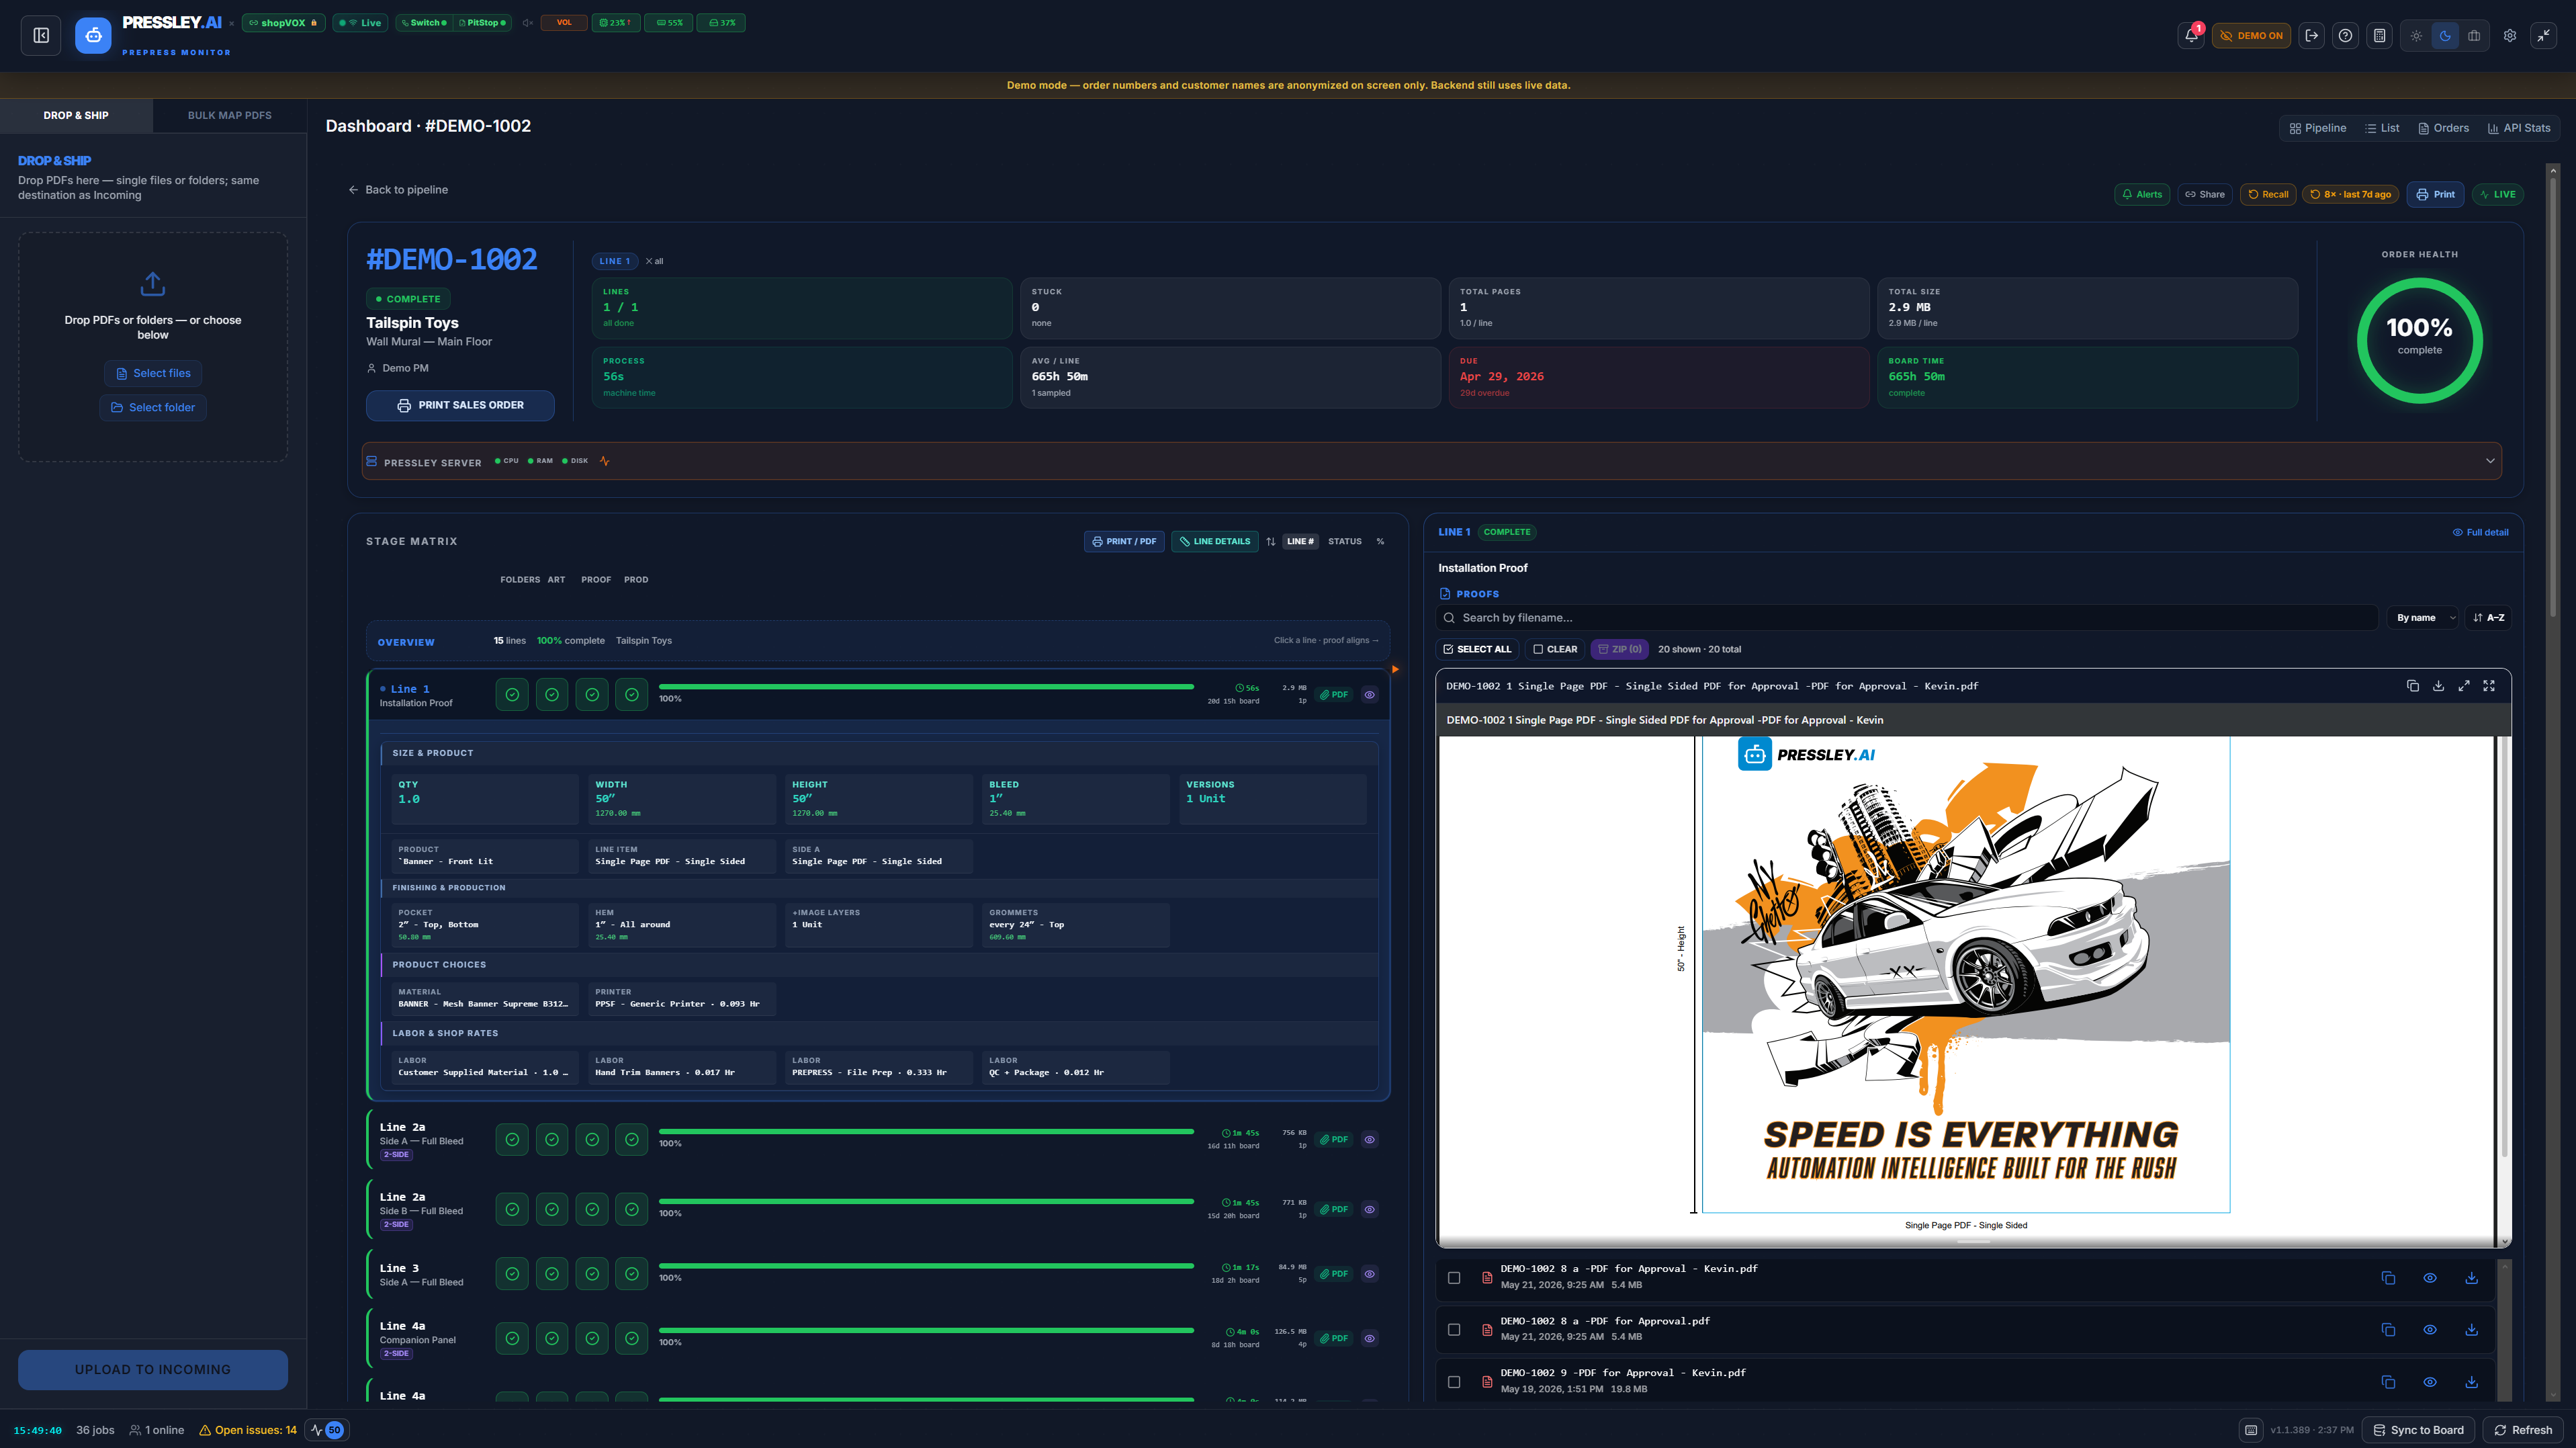Open the help question mark icon
Image resolution: width=2576 pixels, height=1448 pixels.
[x=2345, y=35]
